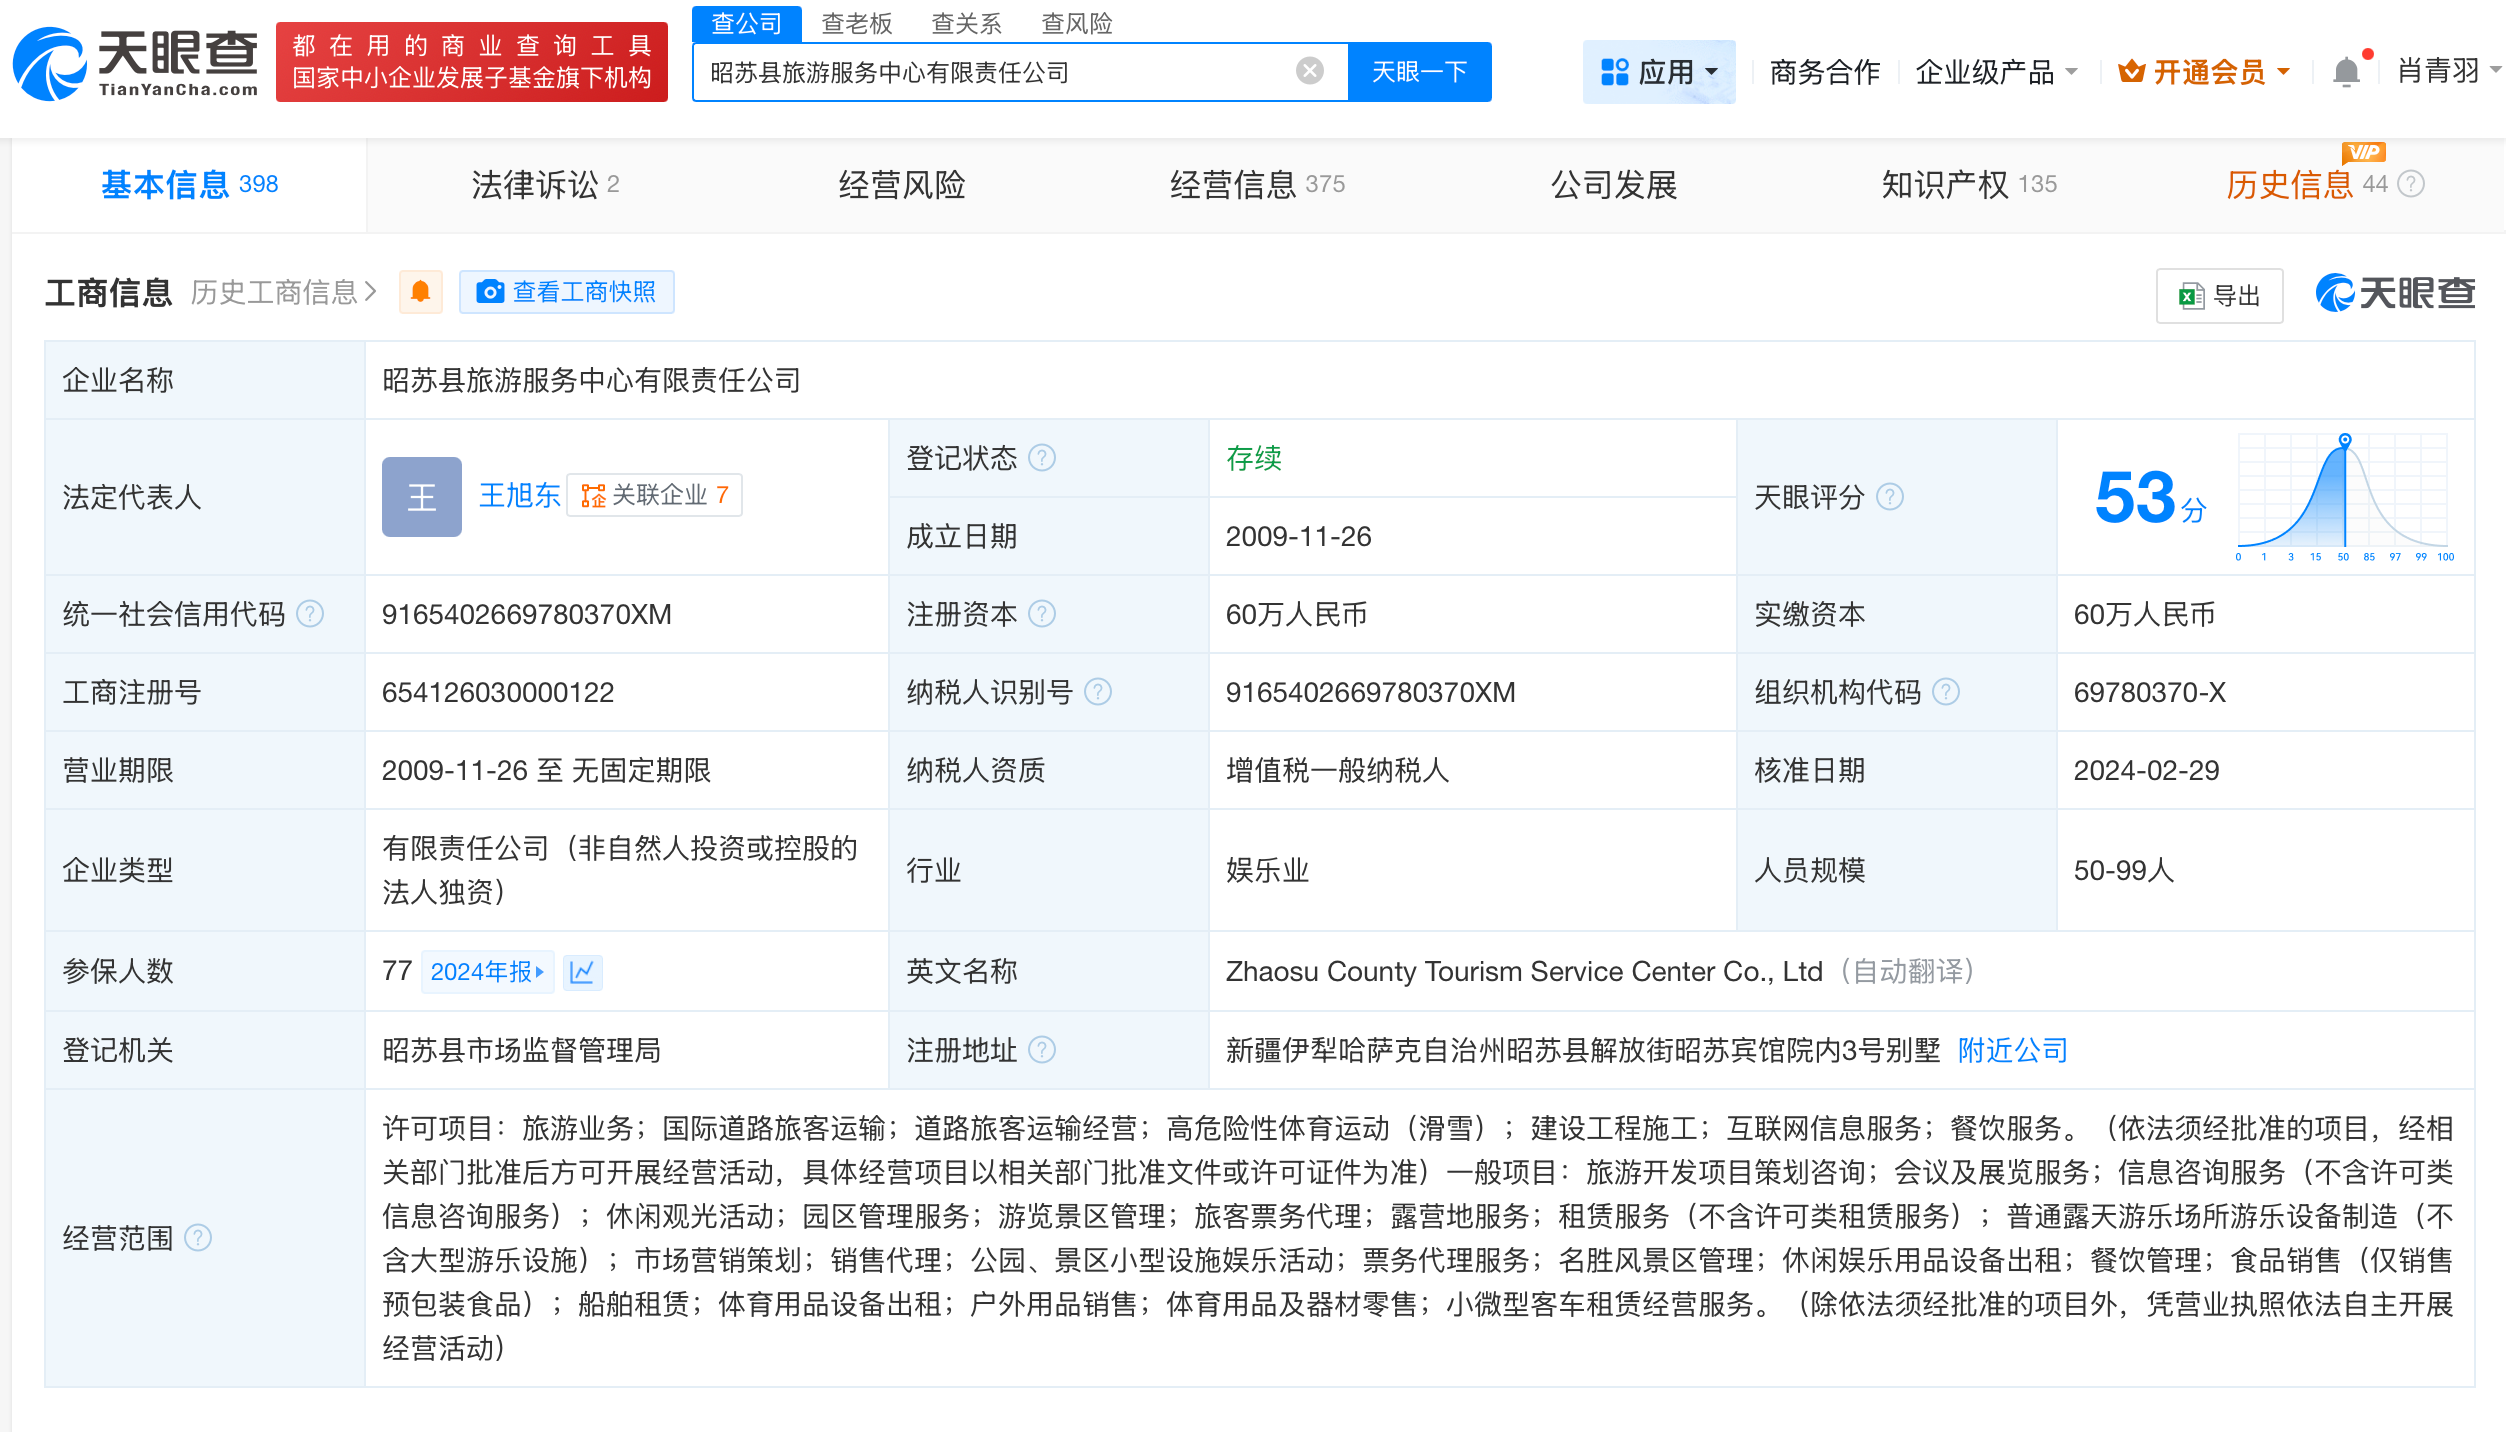Screen dimensions: 2506x1432
Task: Expand the 2024年报 year selector
Action: [x=487, y=971]
